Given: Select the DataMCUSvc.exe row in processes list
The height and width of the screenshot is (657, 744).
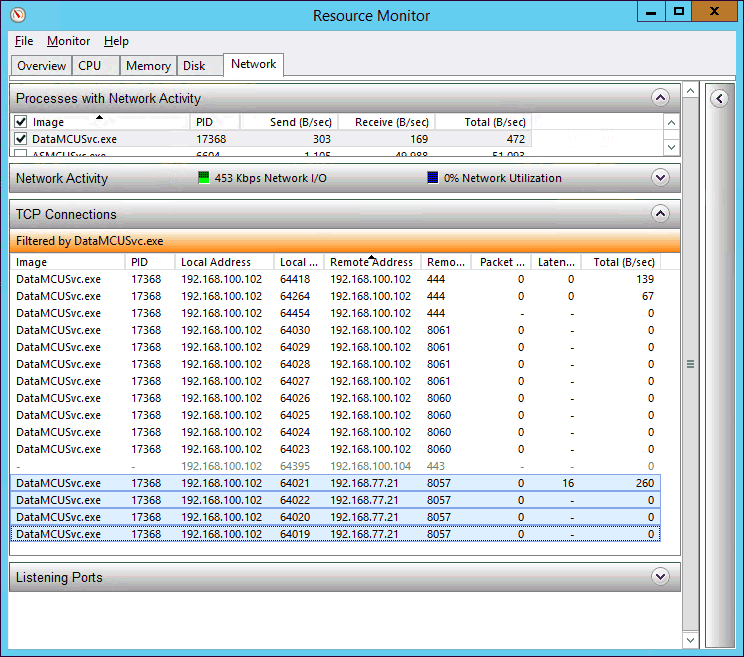Looking at the screenshot, I should tap(270, 139).
